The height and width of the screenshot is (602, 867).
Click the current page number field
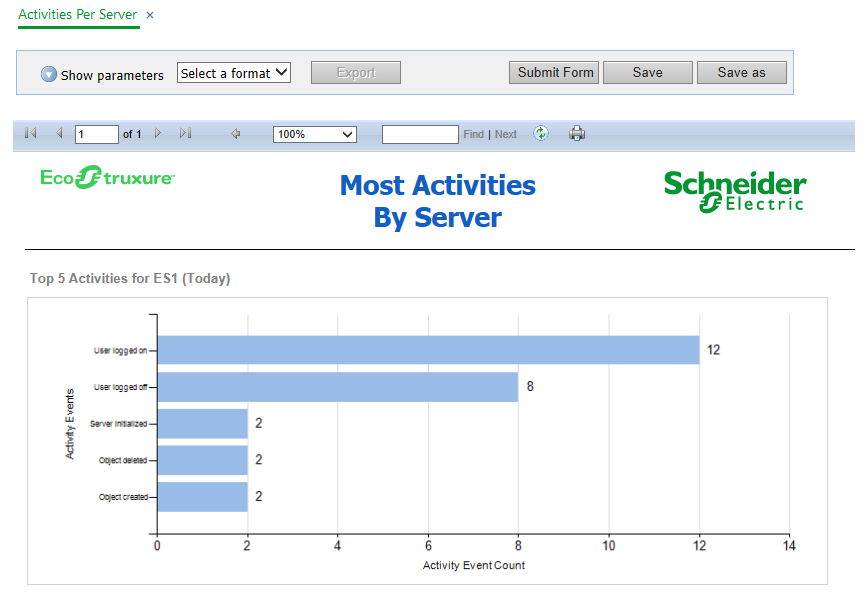click(x=97, y=134)
